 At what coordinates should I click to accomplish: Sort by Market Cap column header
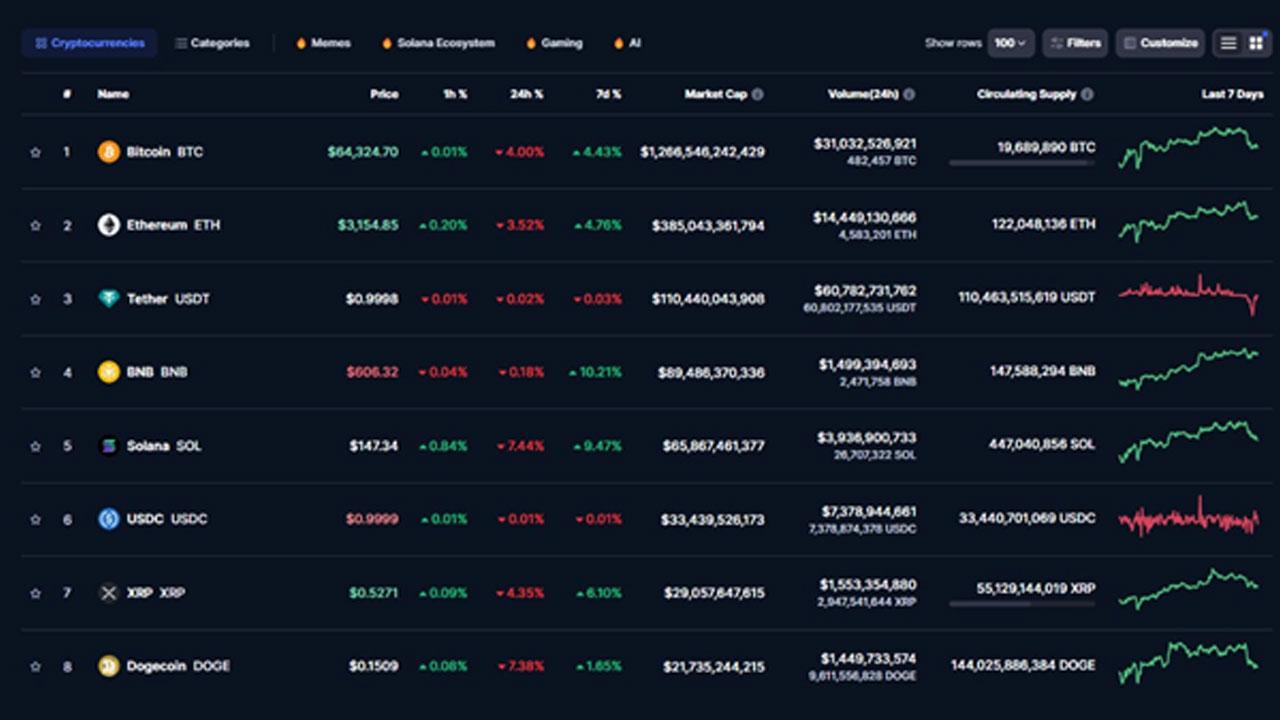(715, 94)
